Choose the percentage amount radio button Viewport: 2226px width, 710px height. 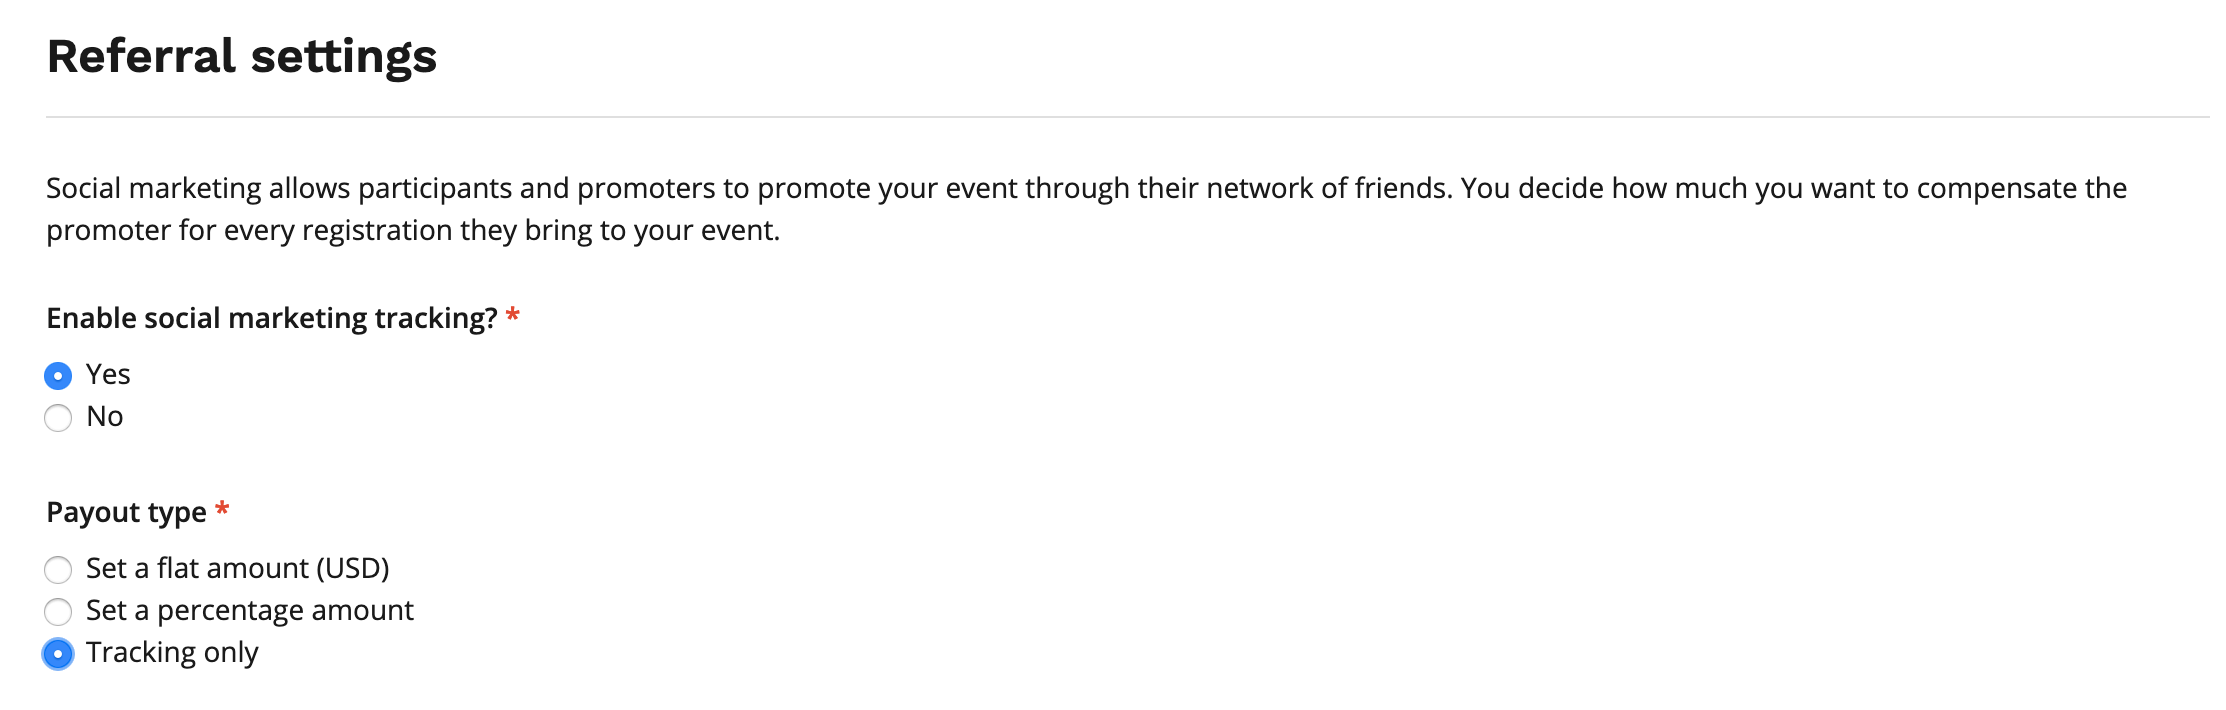point(58,612)
